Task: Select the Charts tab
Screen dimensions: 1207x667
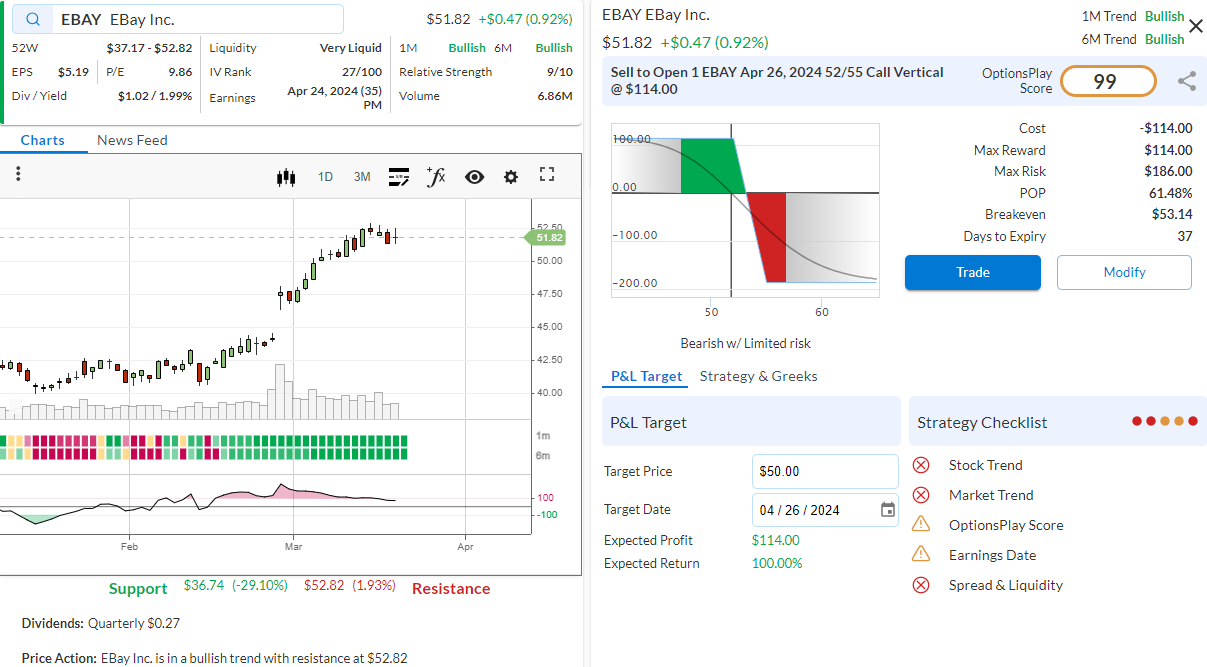Action: pyautogui.click(x=42, y=140)
